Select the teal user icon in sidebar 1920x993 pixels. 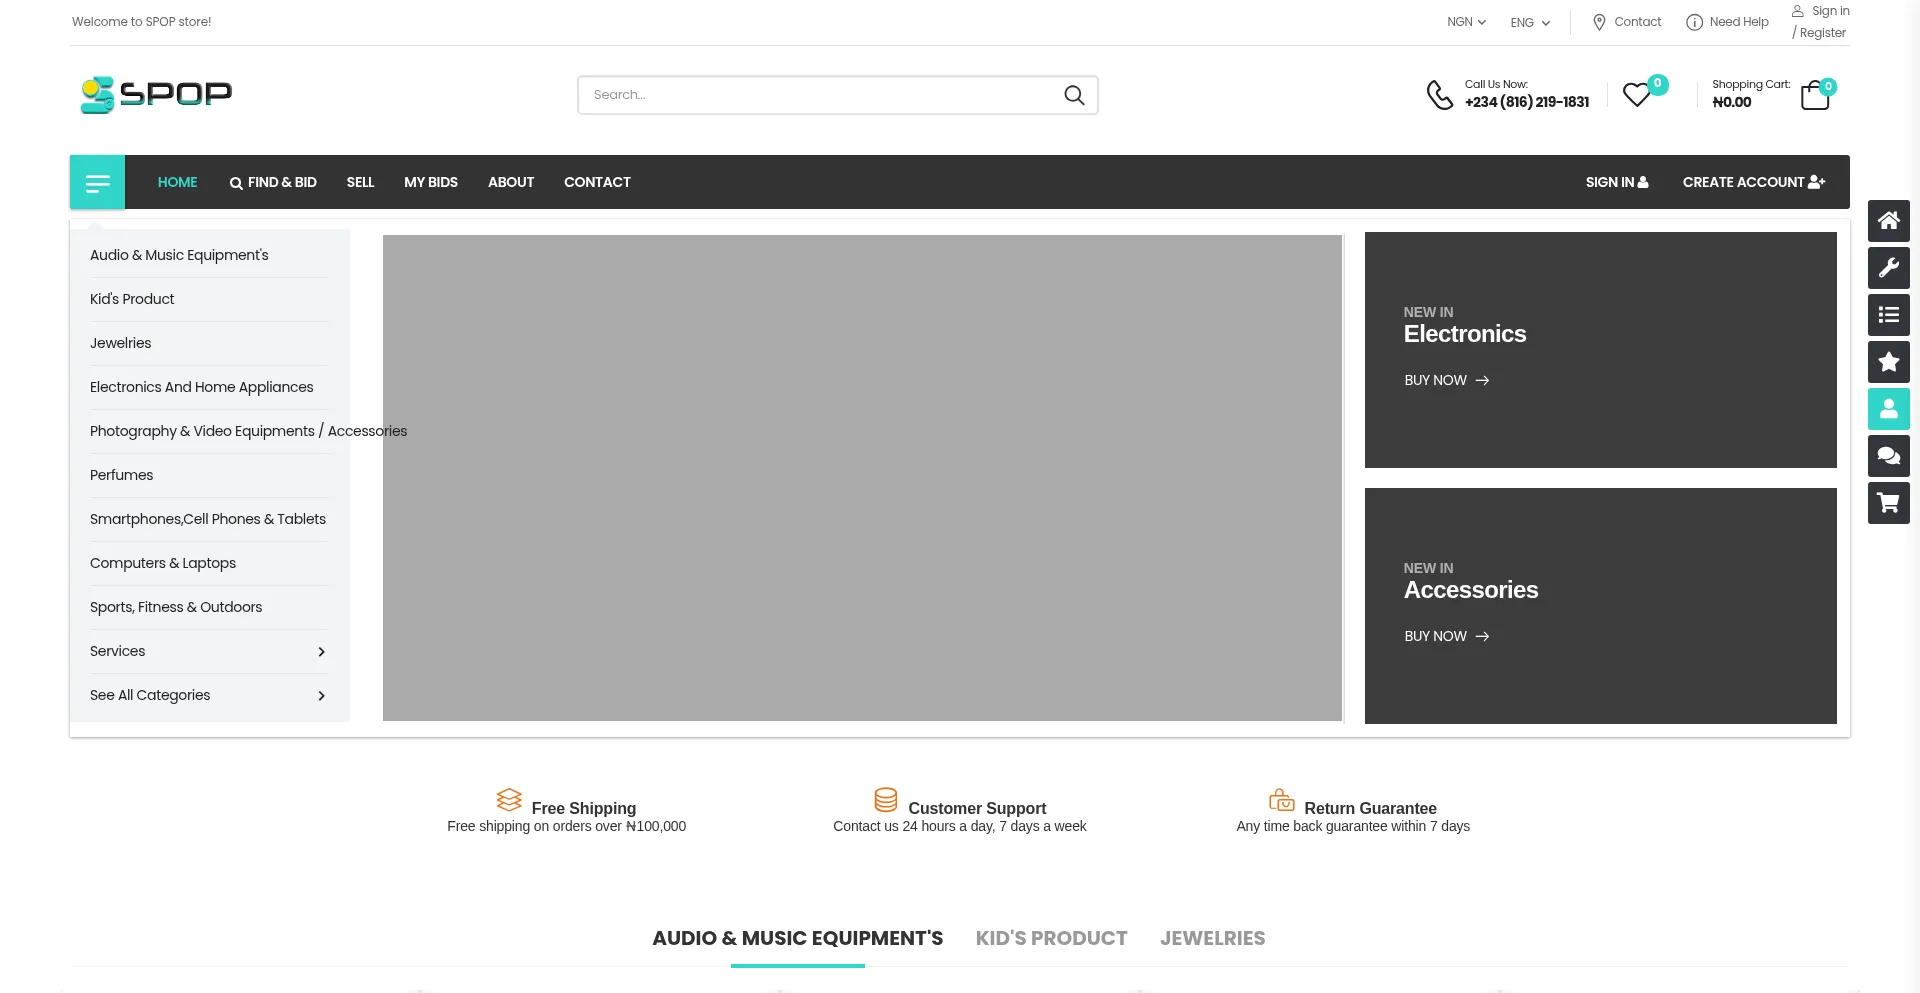click(x=1888, y=409)
